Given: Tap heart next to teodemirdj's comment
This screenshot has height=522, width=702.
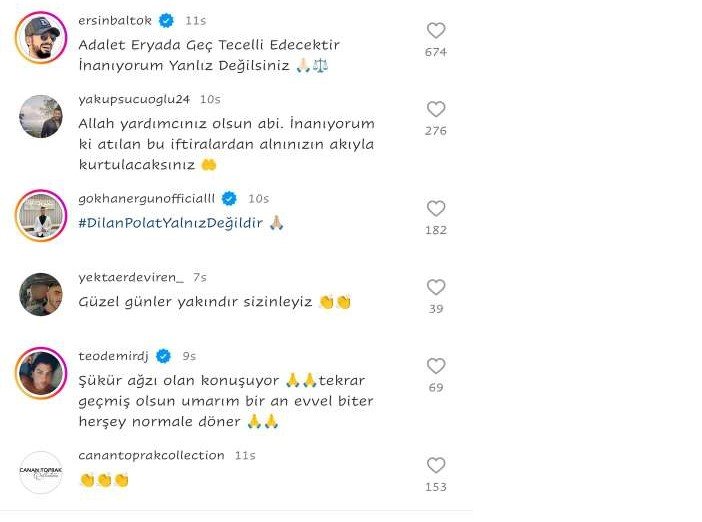Looking at the screenshot, I should (x=436, y=366).
